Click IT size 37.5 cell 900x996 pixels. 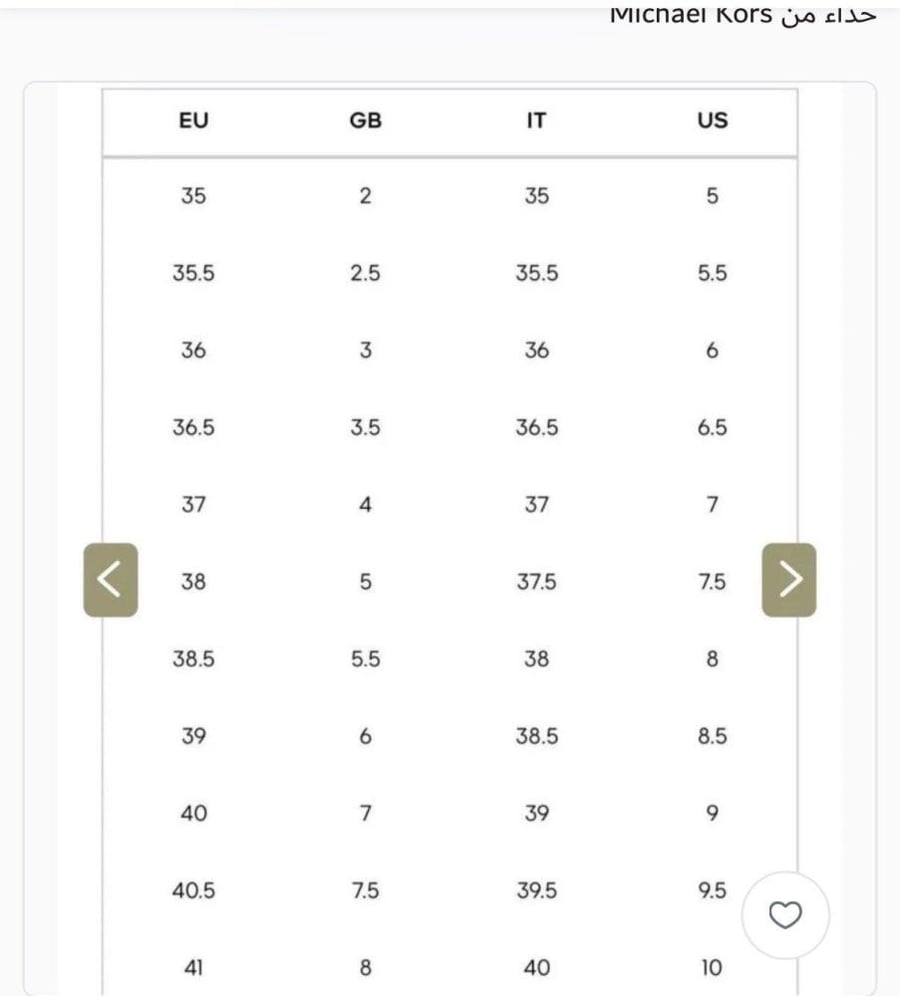pyautogui.click(x=536, y=582)
